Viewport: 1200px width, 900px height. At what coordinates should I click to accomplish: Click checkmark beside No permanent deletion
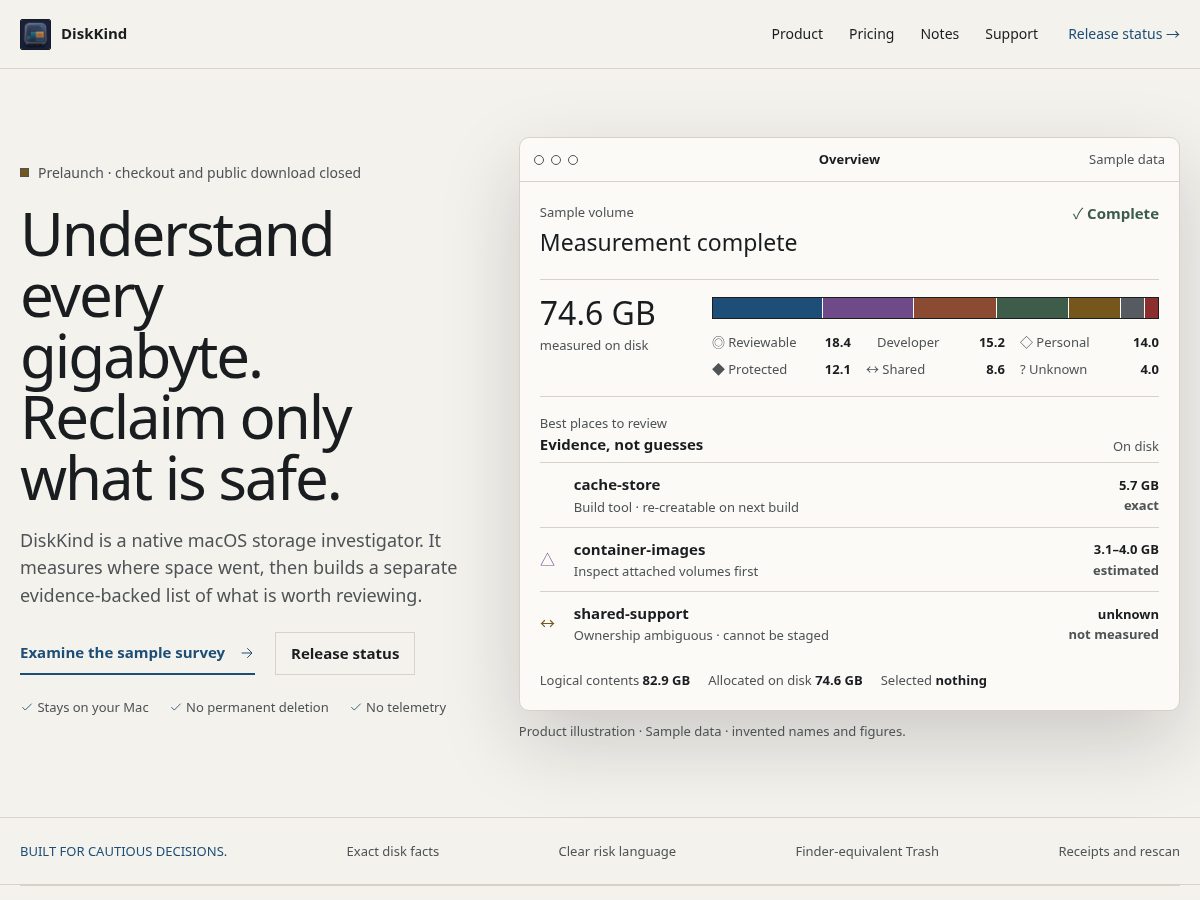[176, 707]
